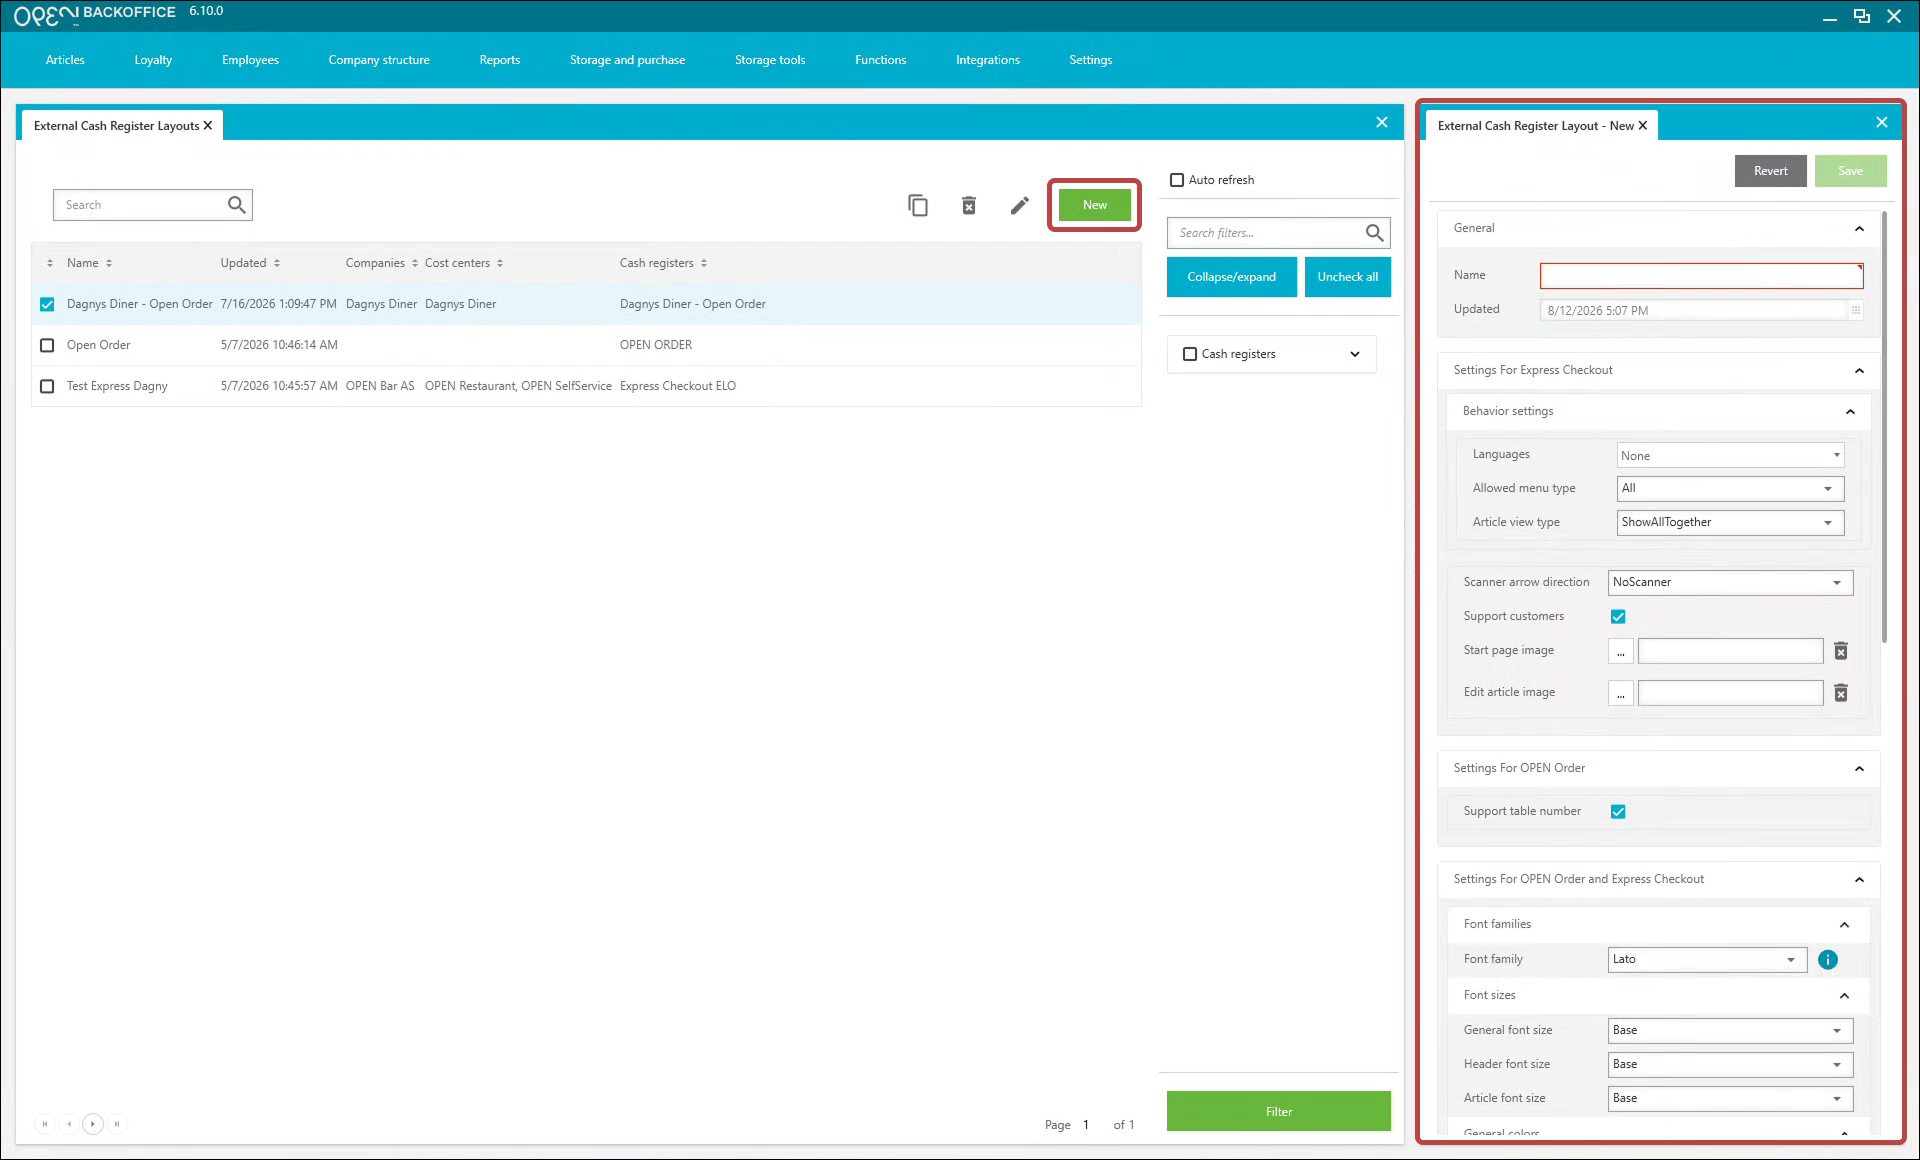Viewport: 1920px width, 1160px height.
Task: Delete the Start page image
Action: click(1841, 651)
